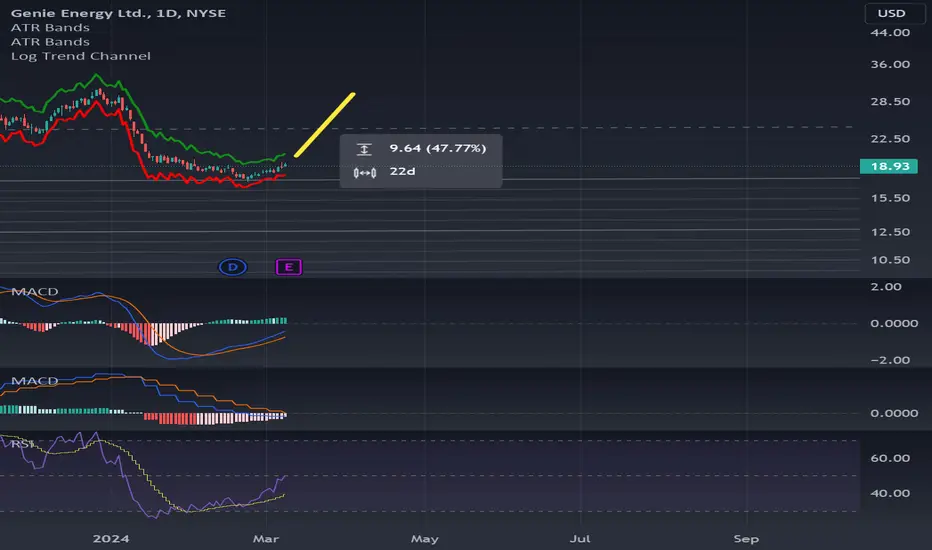The image size is (932, 550).
Task: Click the 40.00 value on RSI scale
Action: [x=890, y=494]
